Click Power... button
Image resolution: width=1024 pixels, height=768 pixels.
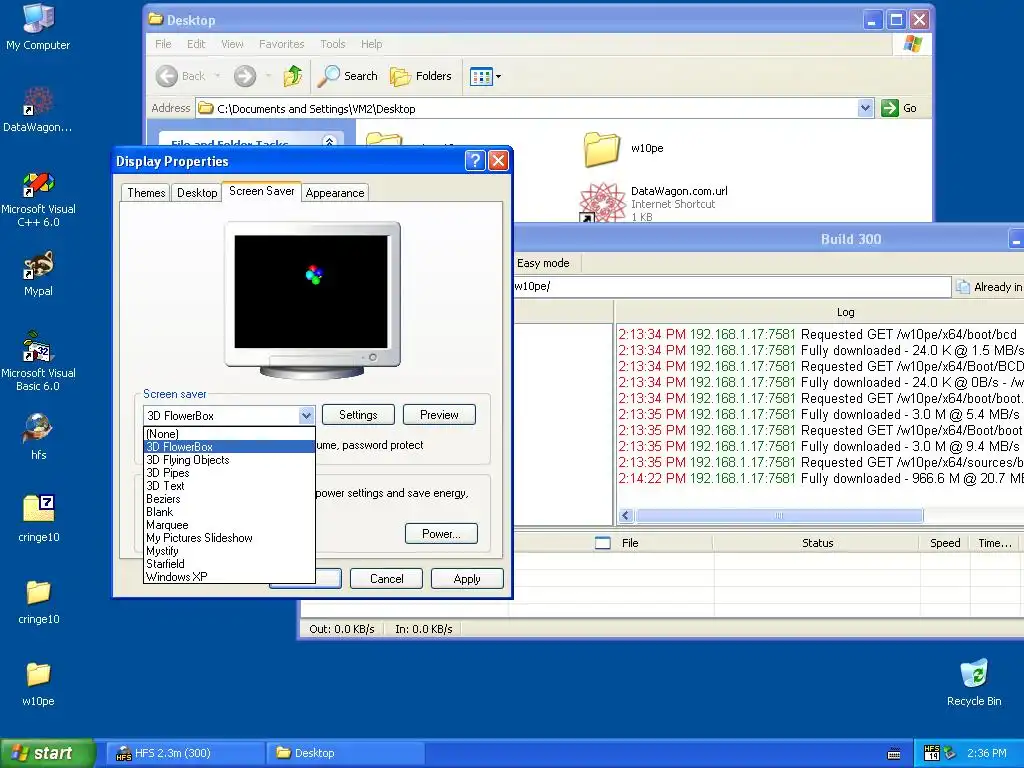tap(441, 534)
